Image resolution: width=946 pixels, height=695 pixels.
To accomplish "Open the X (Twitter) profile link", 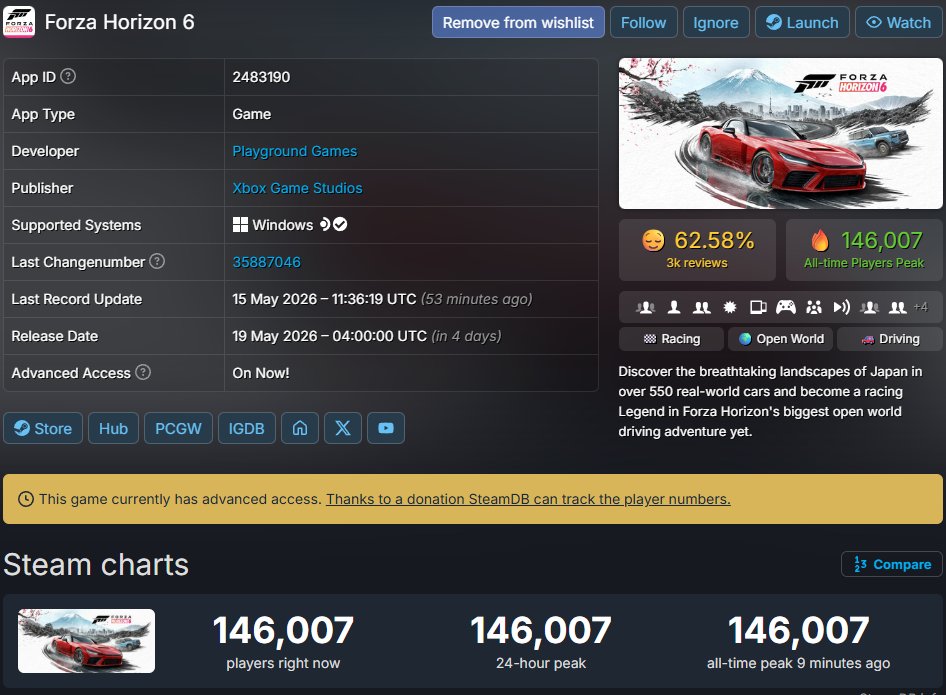I will tap(343, 428).
